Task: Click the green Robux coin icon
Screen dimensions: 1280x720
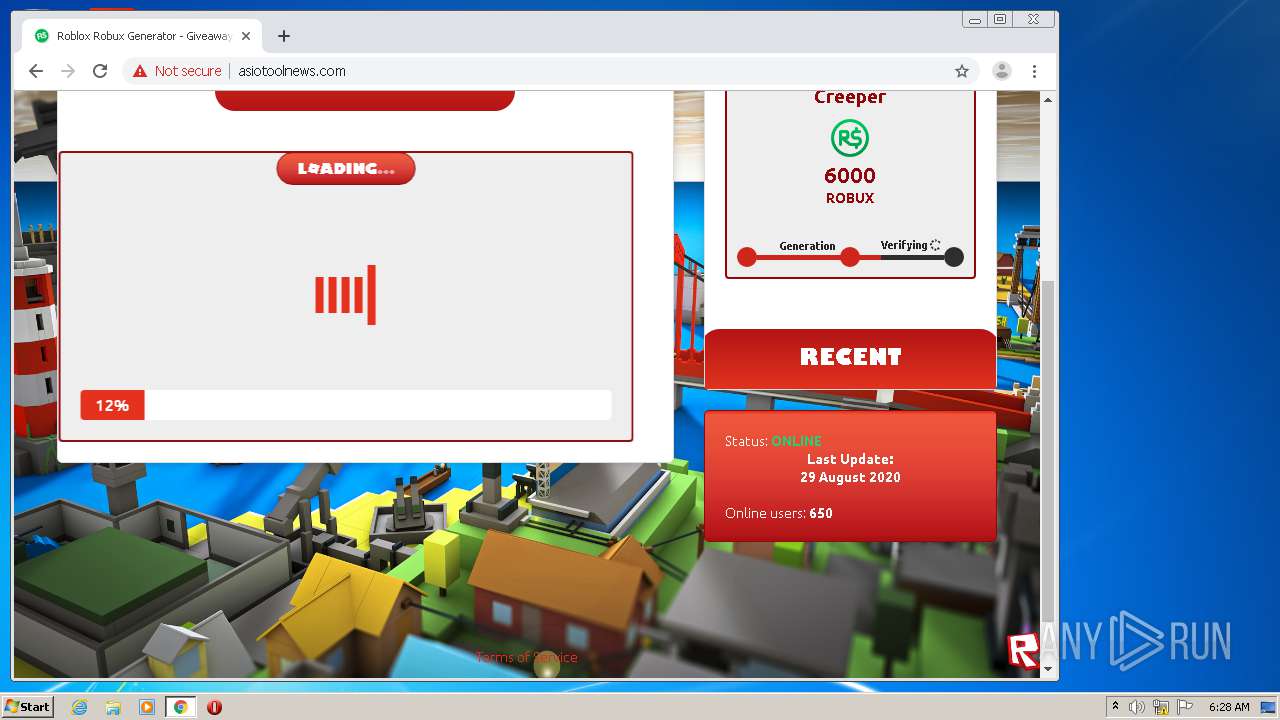Action: tap(850, 138)
